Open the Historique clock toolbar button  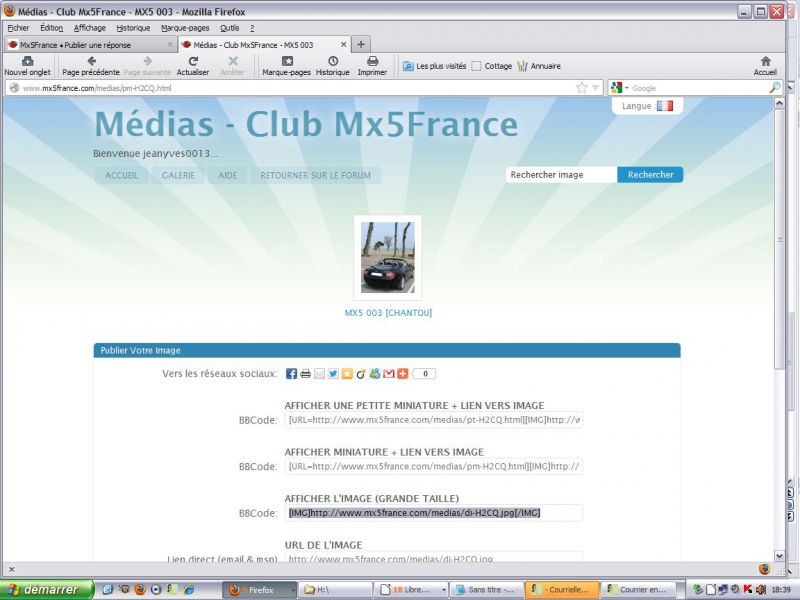pyautogui.click(x=333, y=66)
